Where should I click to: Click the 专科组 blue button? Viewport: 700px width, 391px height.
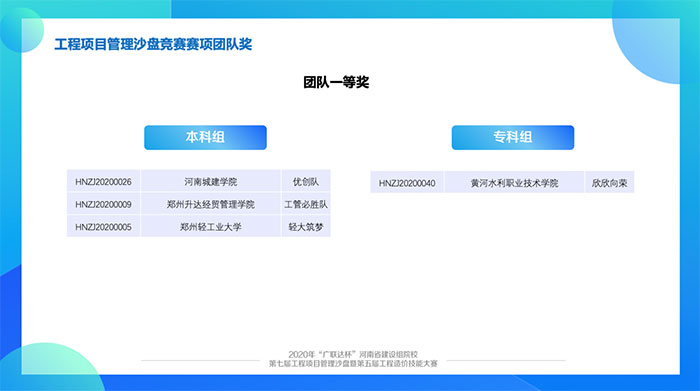point(512,137)
